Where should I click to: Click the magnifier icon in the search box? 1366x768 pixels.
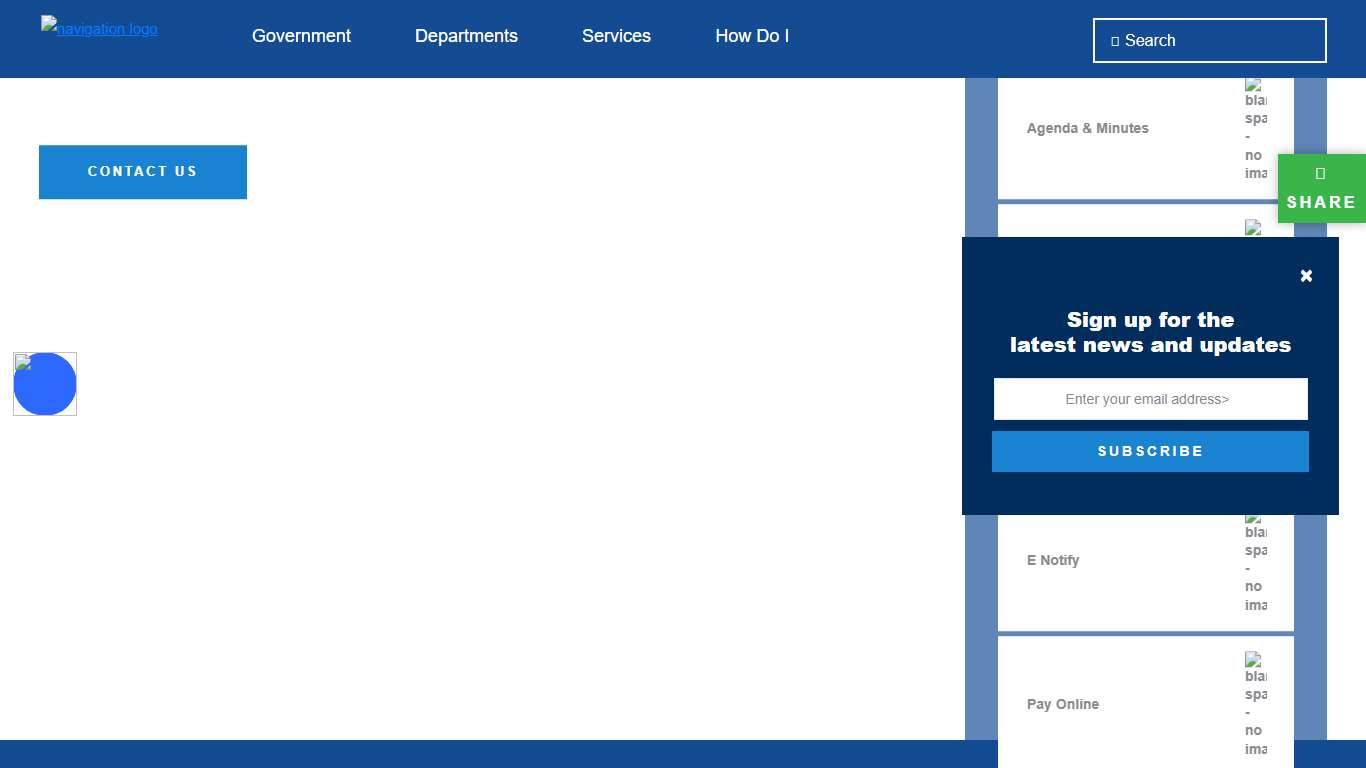[x=1115, y=41]
